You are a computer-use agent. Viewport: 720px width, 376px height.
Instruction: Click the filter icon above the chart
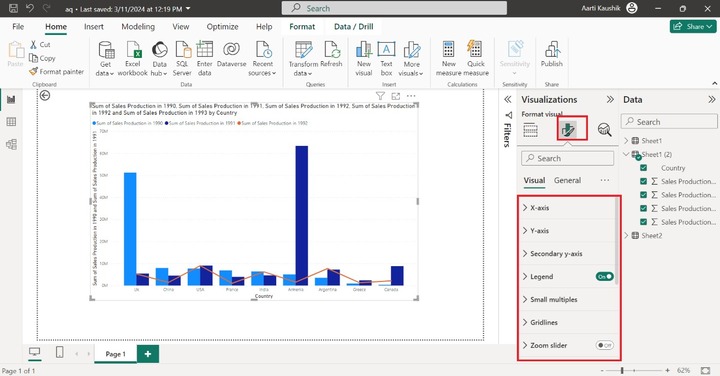click(380, 96)
